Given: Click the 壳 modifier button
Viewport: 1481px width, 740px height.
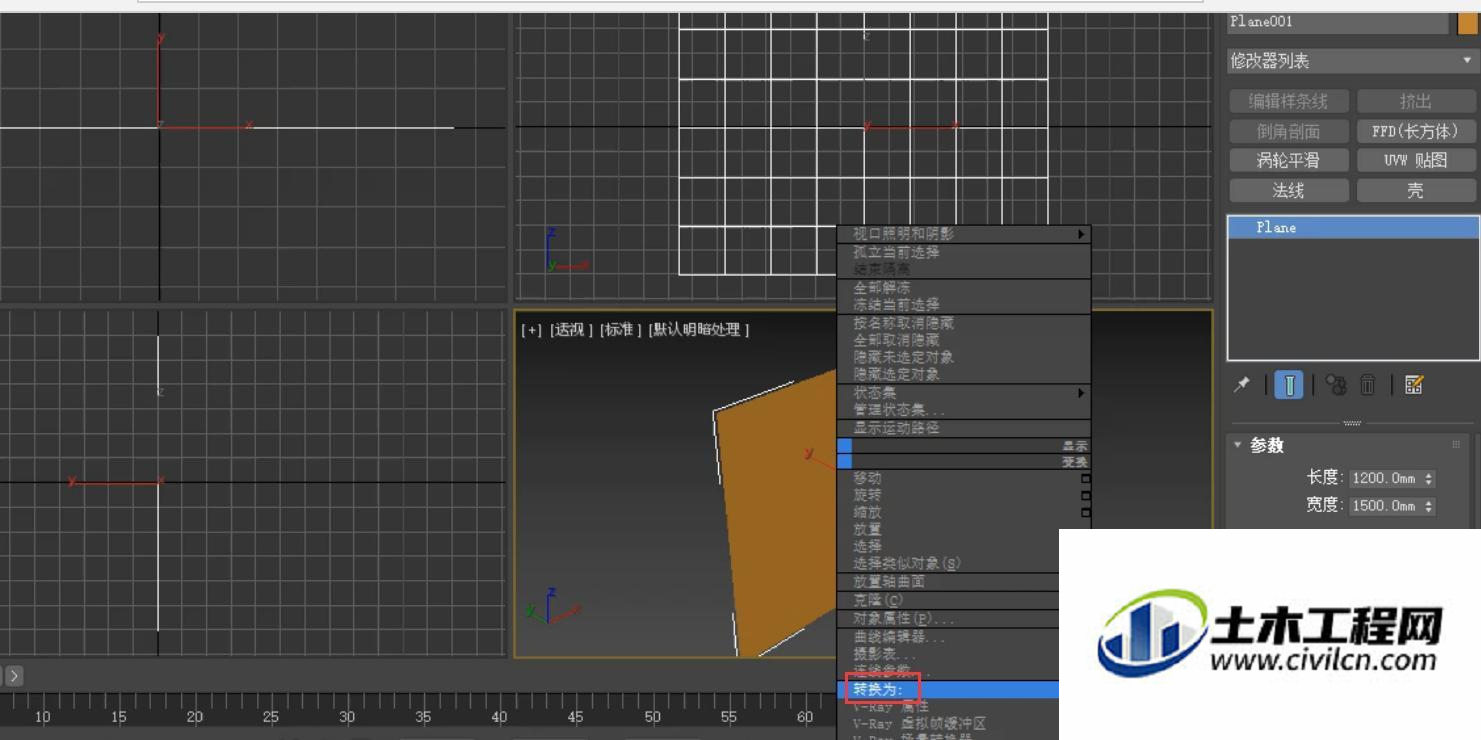Looking at the screenshot, I should [1416, 191].
